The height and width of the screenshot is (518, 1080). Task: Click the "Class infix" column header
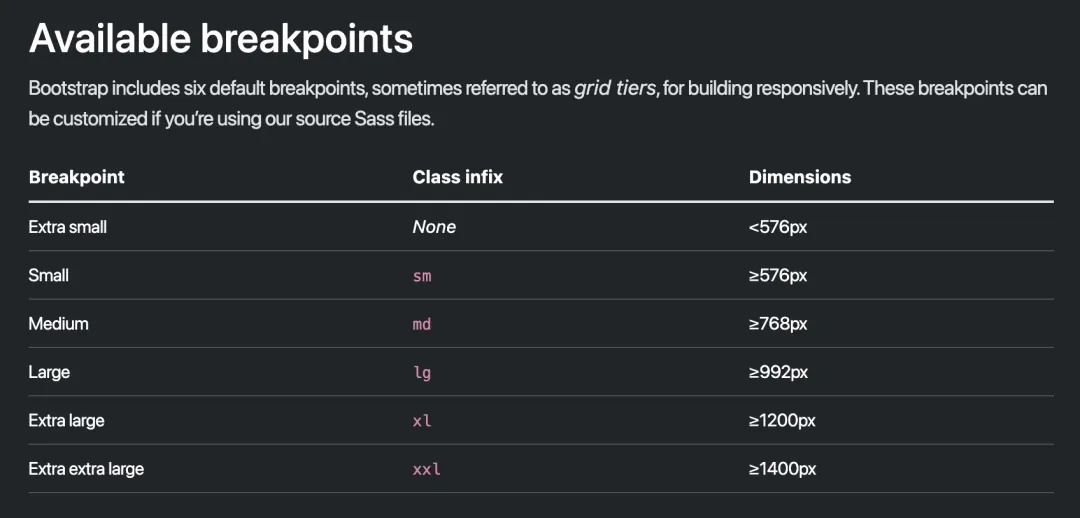click(x=457, y=177)
